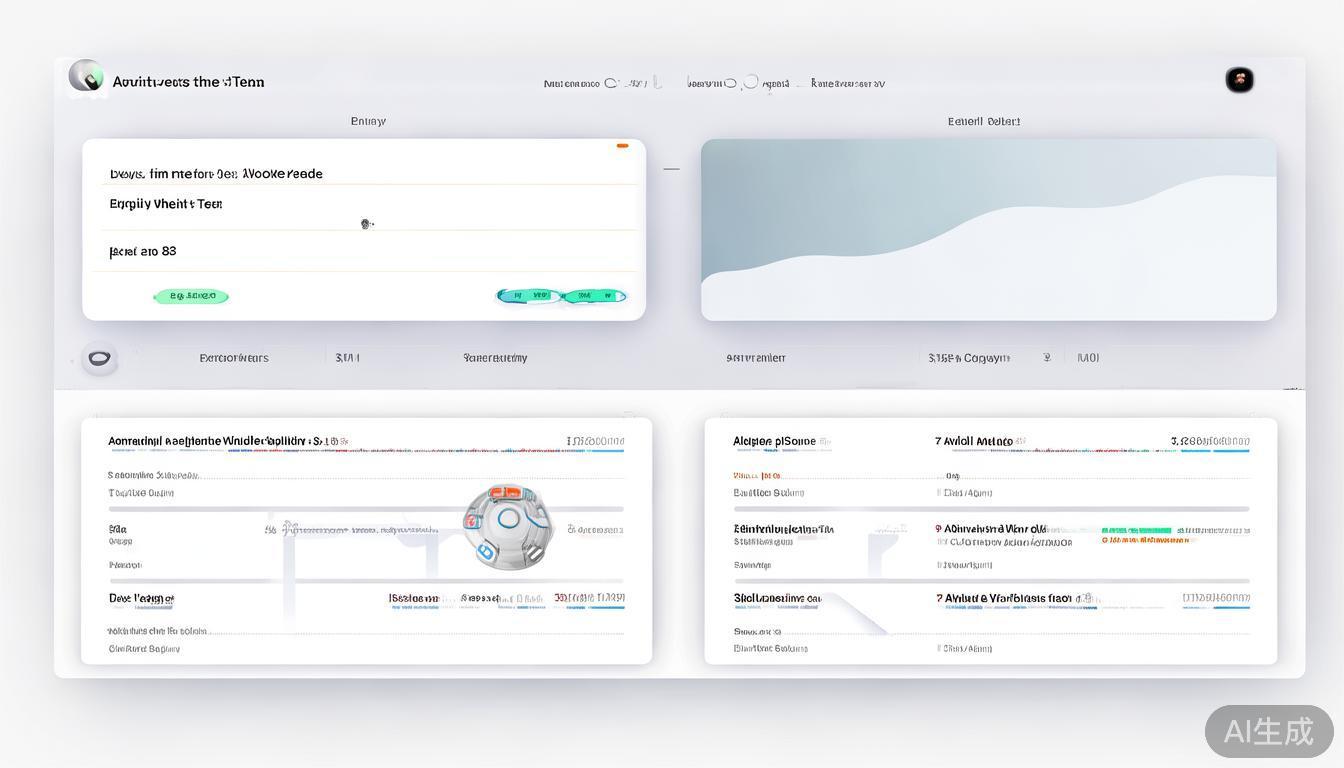Viewport: 1344px width, 768px height.
Task: Expand the 'Alcipee plSonne' section in right panel
Action: (774, 441)
